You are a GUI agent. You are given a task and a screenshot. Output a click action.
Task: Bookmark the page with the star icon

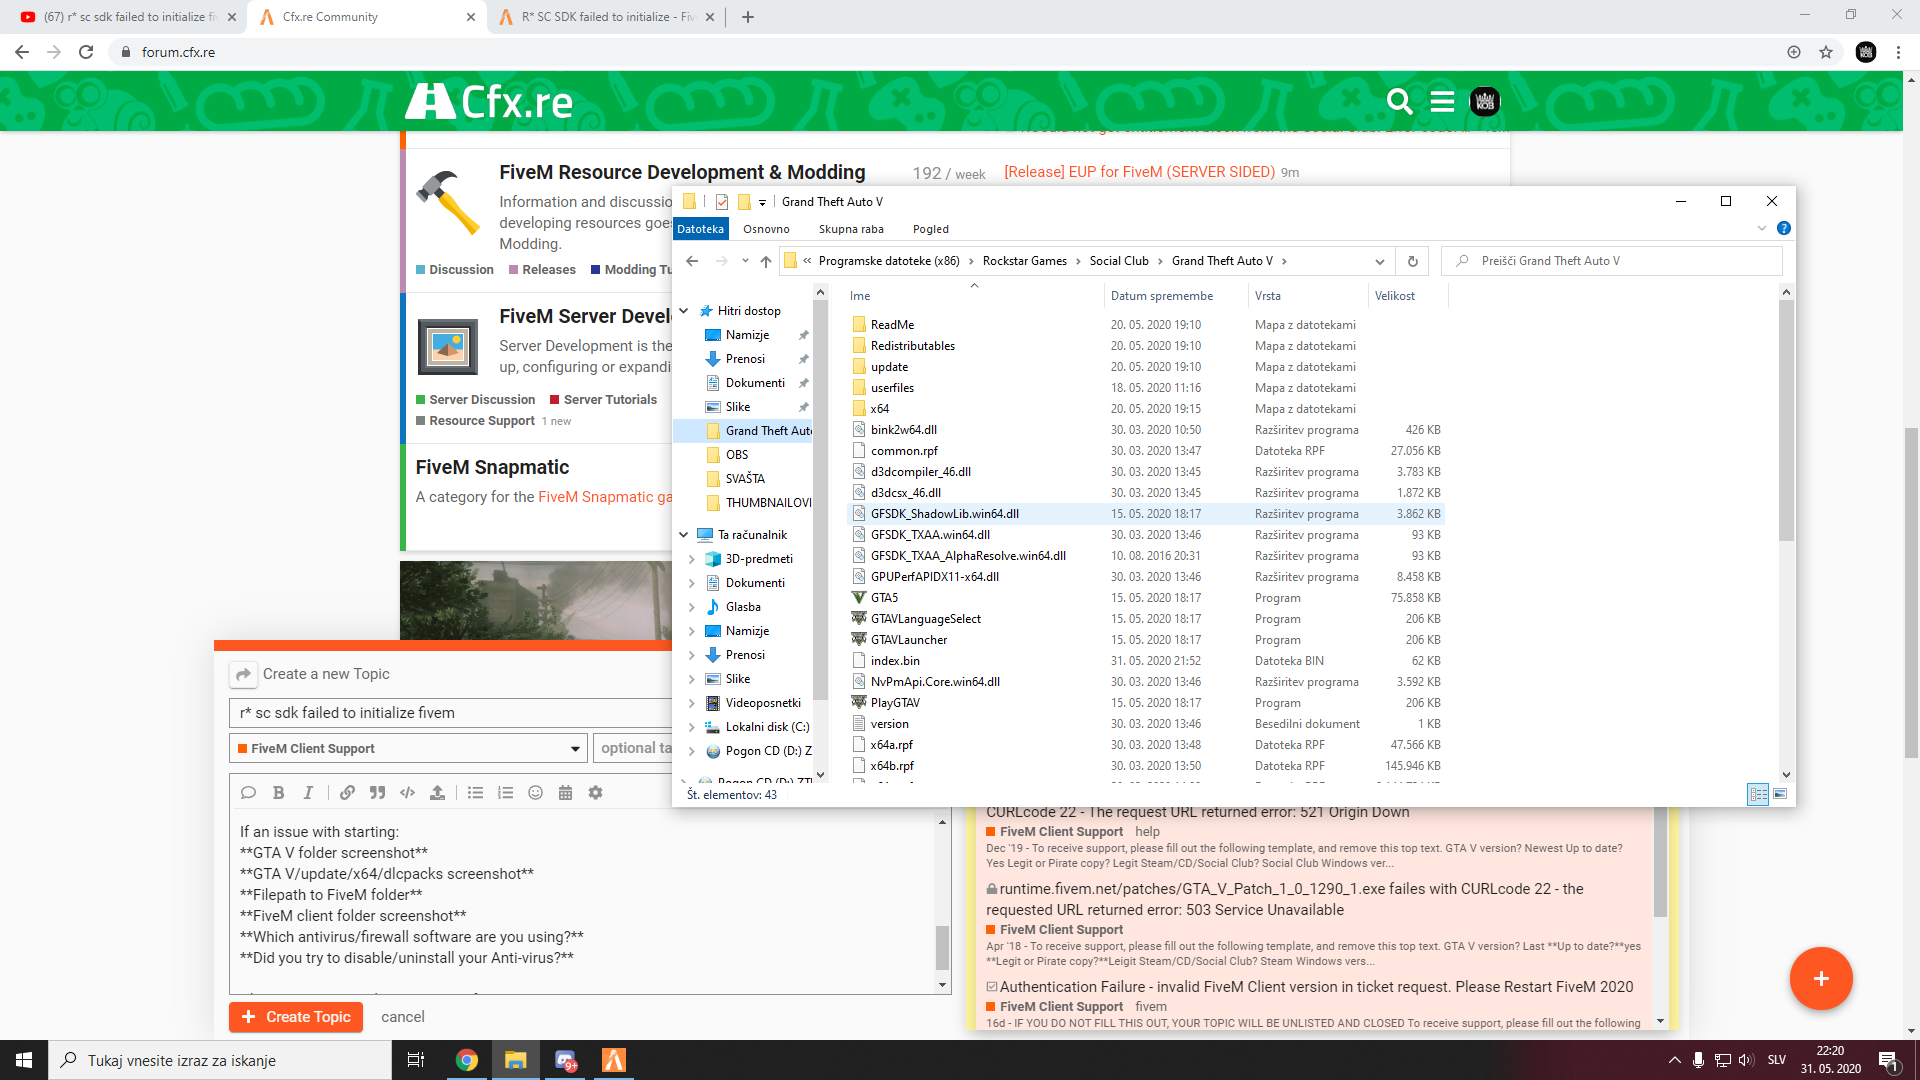tap(1827, 52)
